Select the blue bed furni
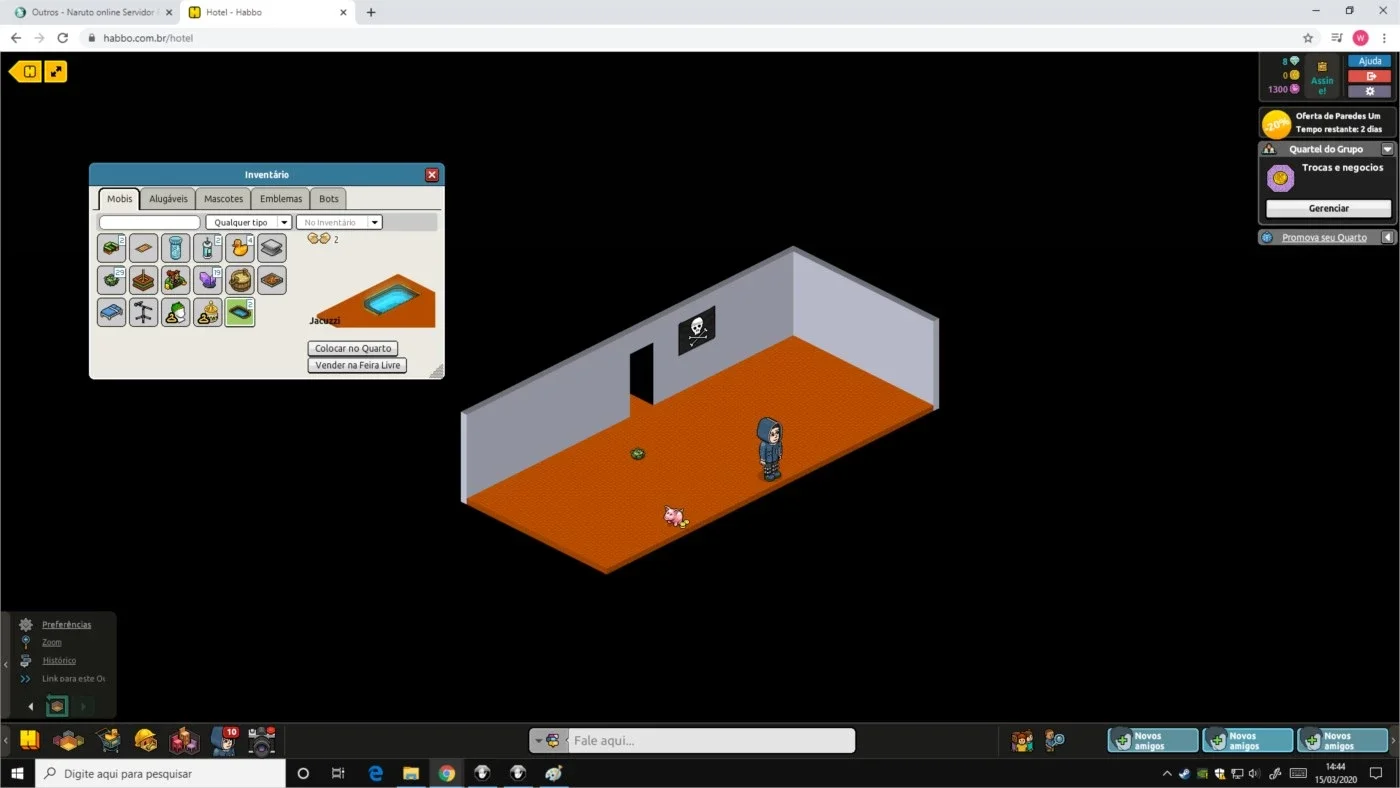Screen dimensions: 1400x788 click(111, 312)
